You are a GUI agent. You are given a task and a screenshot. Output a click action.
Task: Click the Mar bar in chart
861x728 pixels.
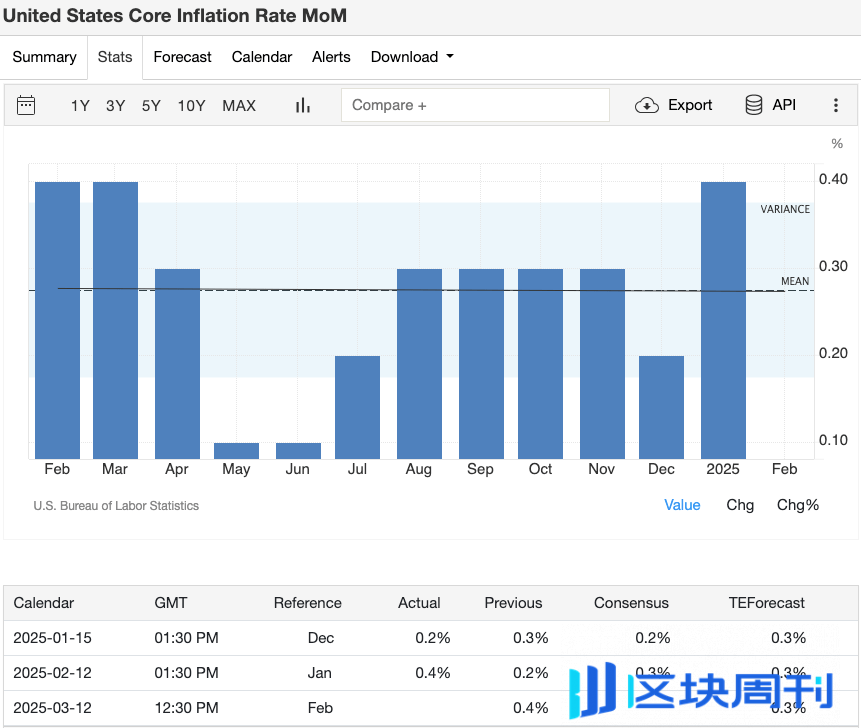[x=115, y=320]
